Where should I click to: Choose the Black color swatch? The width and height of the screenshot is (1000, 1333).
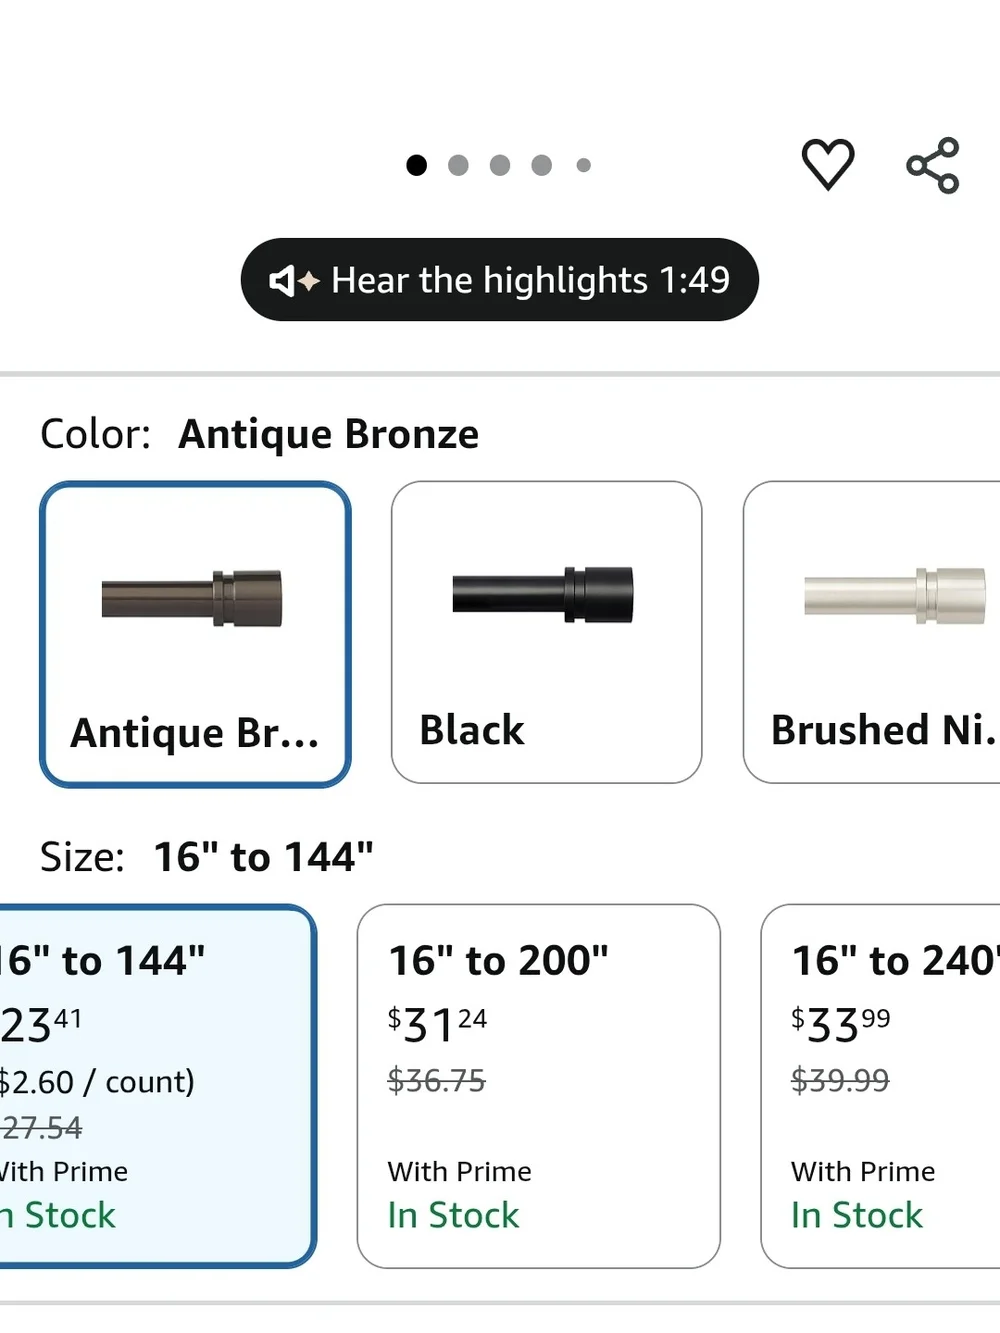click(x=547, y=632)
